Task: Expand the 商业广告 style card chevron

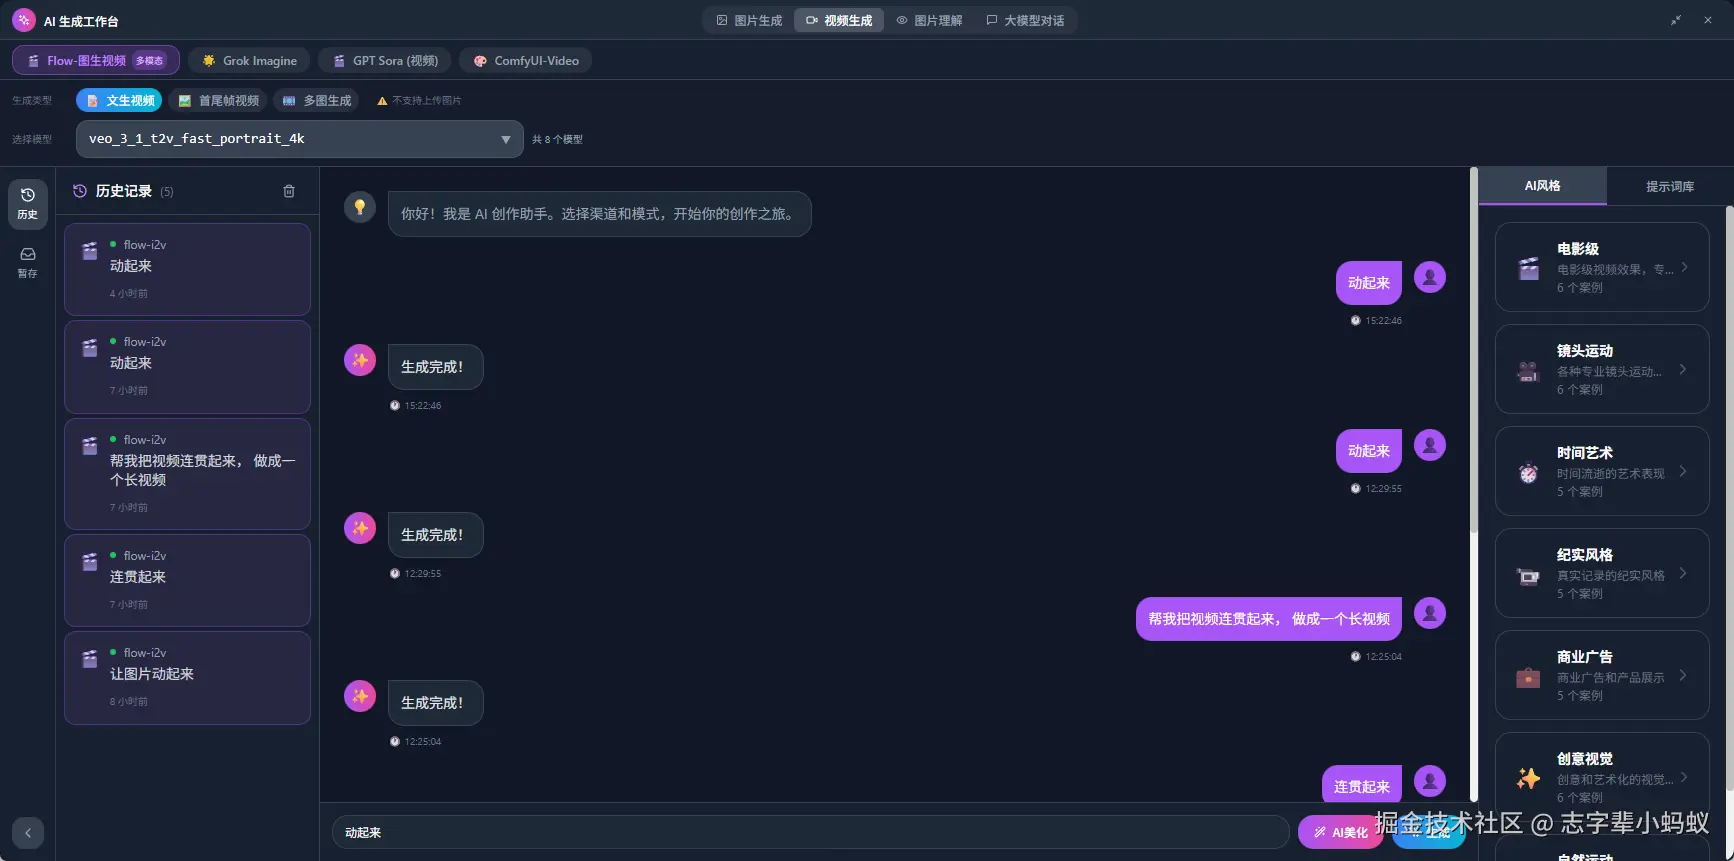Action: (x=1684, y=675)
